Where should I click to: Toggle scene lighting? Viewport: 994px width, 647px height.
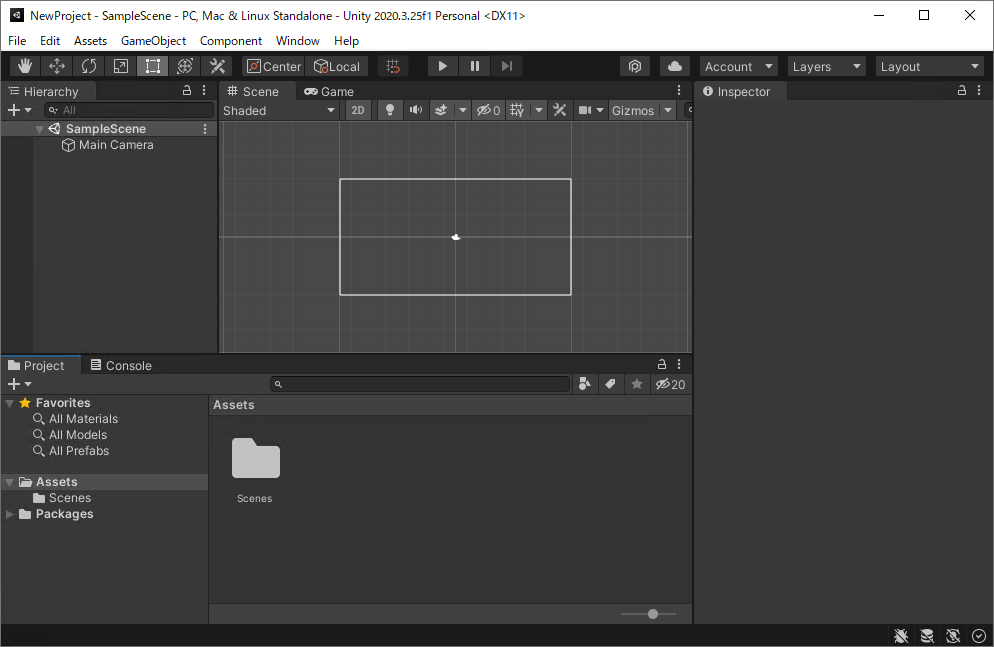coord(390,110)
